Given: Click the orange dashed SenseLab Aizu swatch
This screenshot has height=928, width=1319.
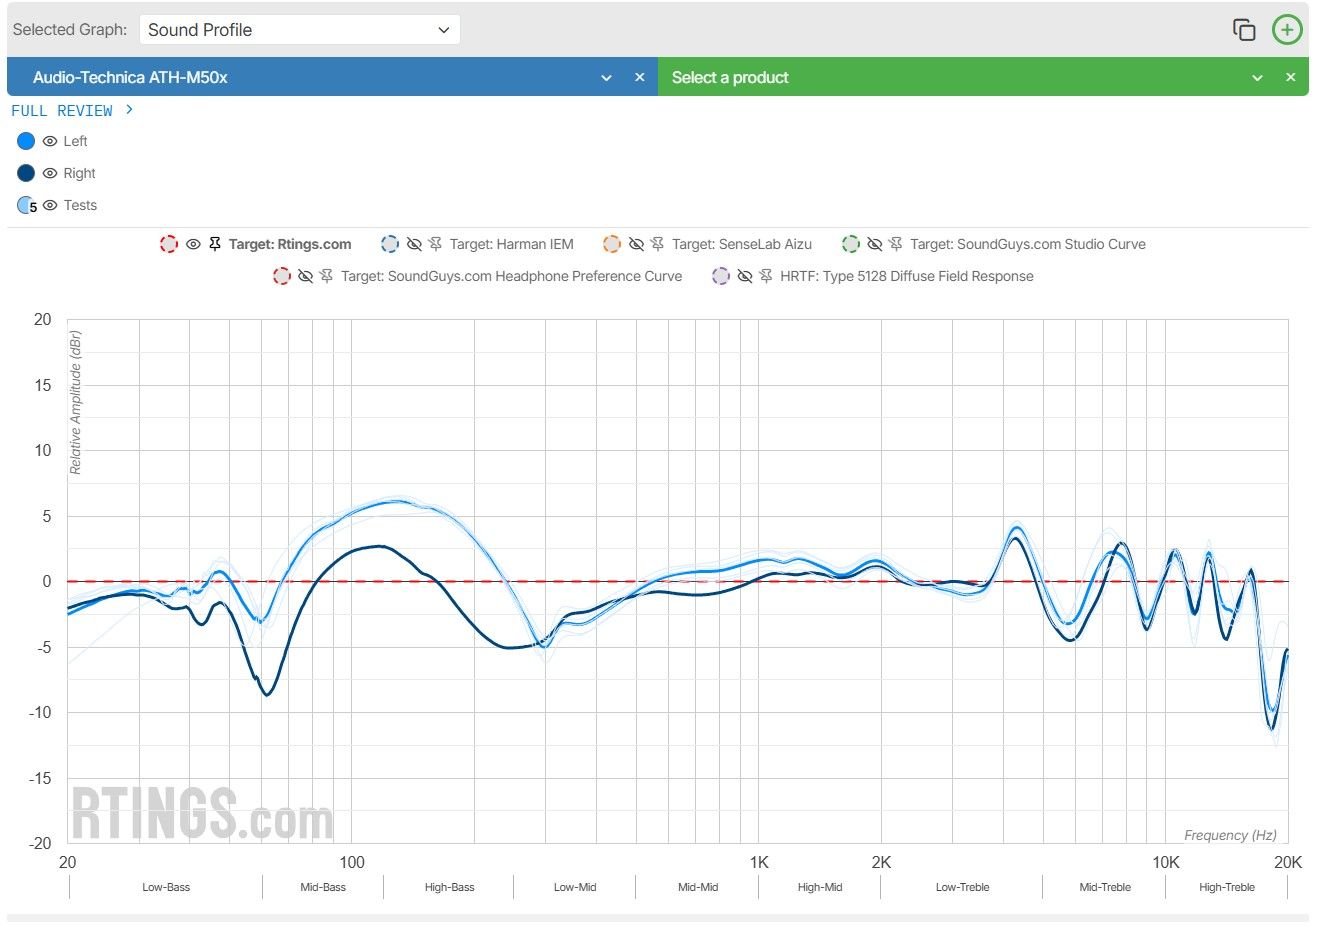Looking at the screenshot, I should click(x=612, y=244).
